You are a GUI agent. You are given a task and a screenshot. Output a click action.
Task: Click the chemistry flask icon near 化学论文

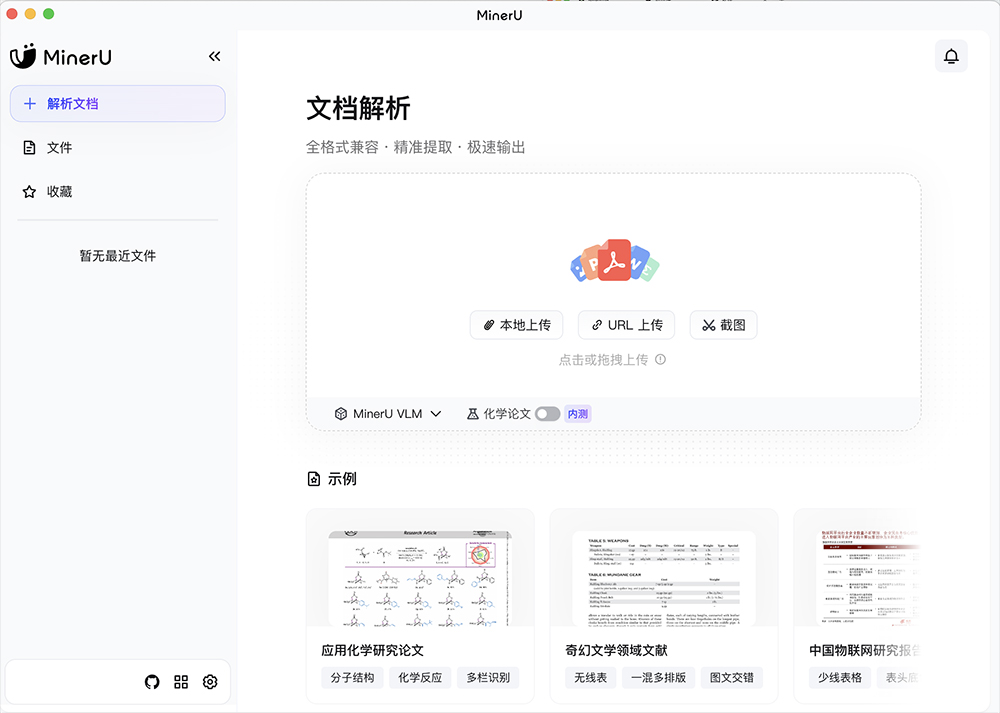coord(474,412)
